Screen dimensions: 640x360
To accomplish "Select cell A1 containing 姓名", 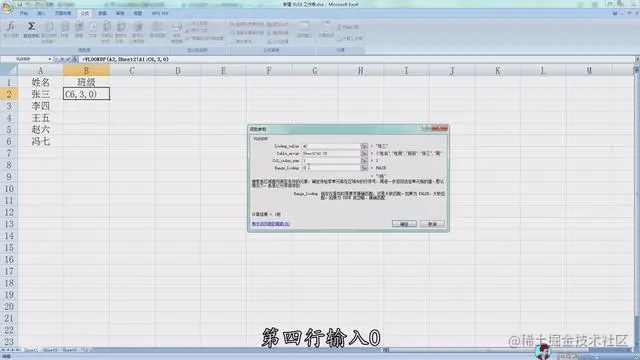I will [x=40, y=82].
